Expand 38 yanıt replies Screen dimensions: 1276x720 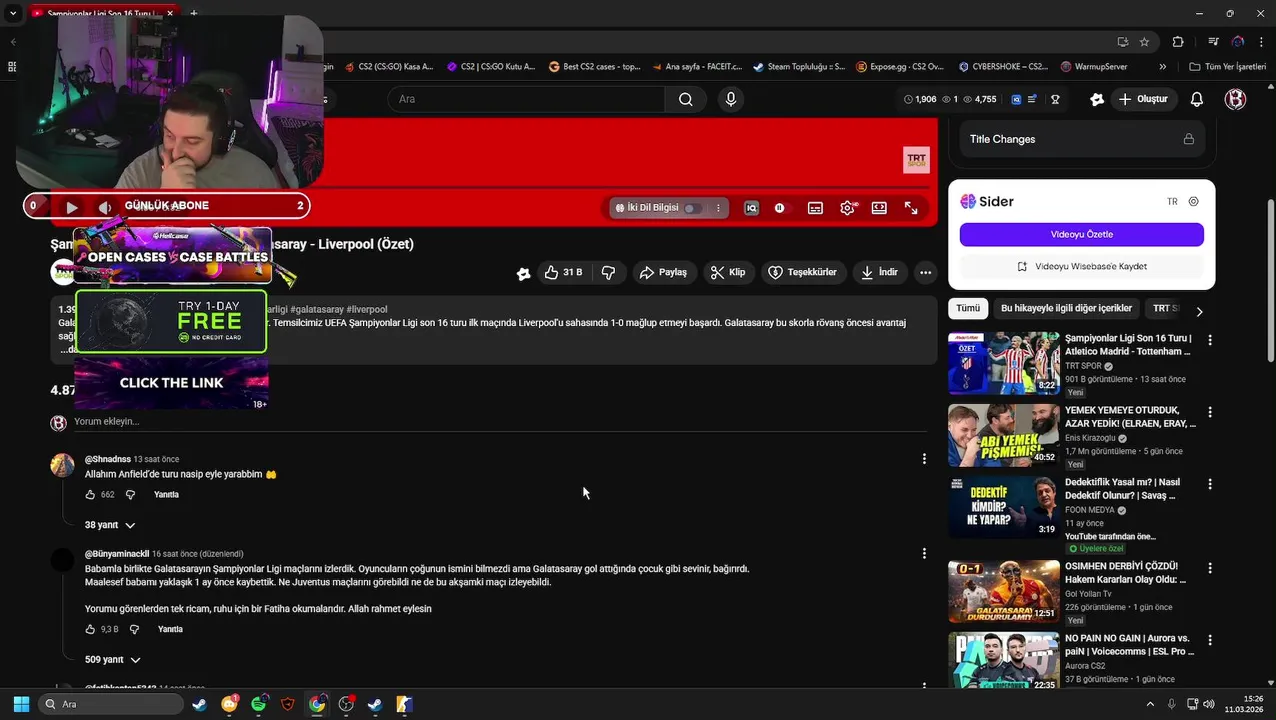tap(110, 525)
